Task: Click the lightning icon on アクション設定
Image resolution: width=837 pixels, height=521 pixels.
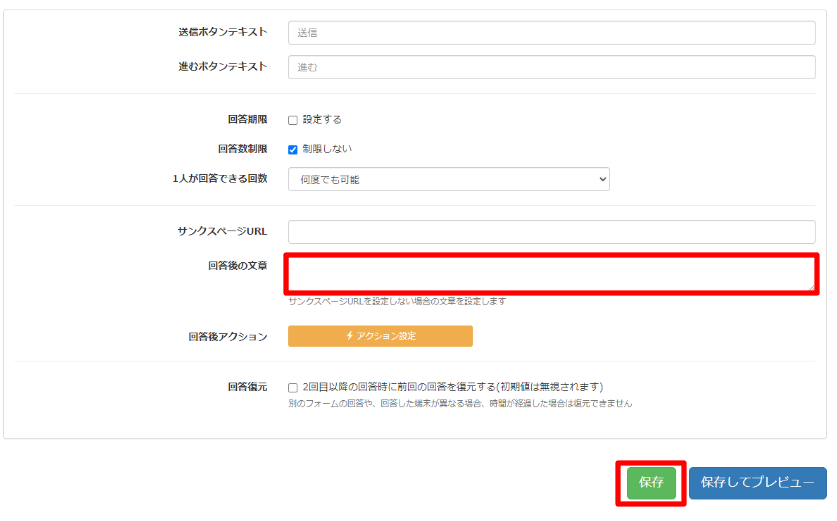Action: (x=350, y=336)
